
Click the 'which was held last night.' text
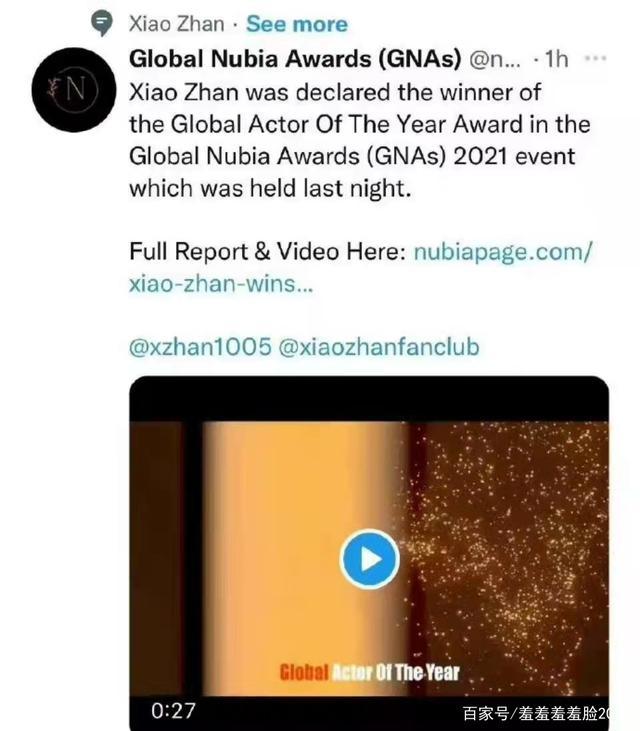(x=270, y=189)
